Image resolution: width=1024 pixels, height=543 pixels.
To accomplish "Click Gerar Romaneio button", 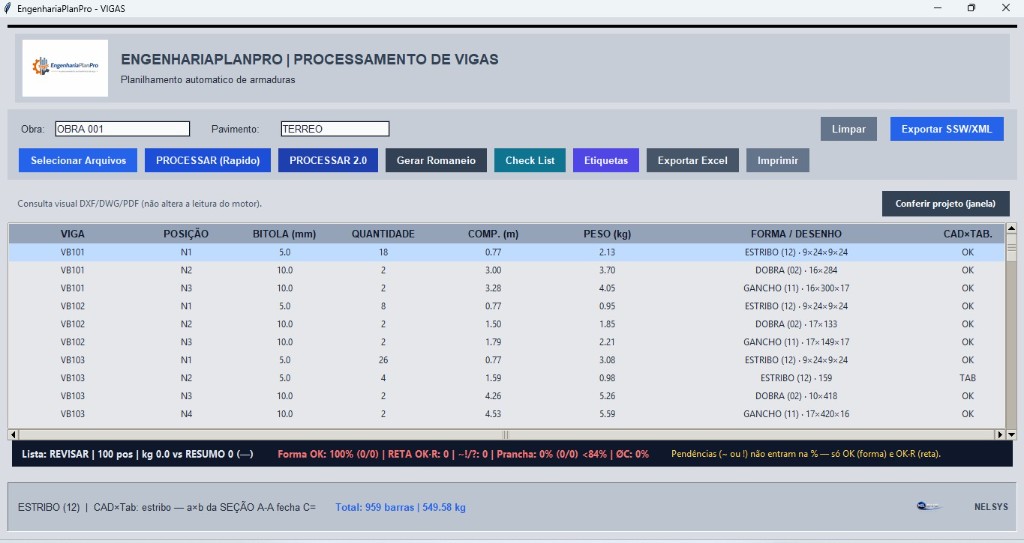I will pos(436,160).
